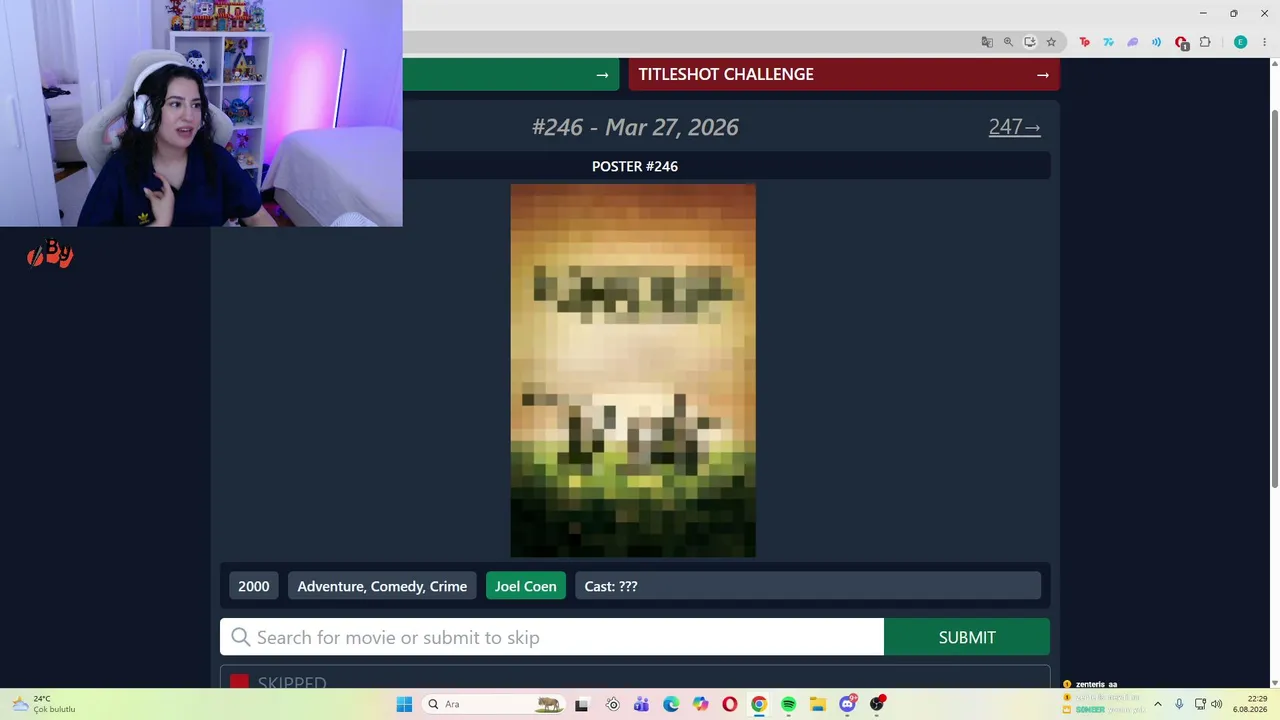Reveal the Cast: ??? hint

pyautogui.click(x=808, y=586)
